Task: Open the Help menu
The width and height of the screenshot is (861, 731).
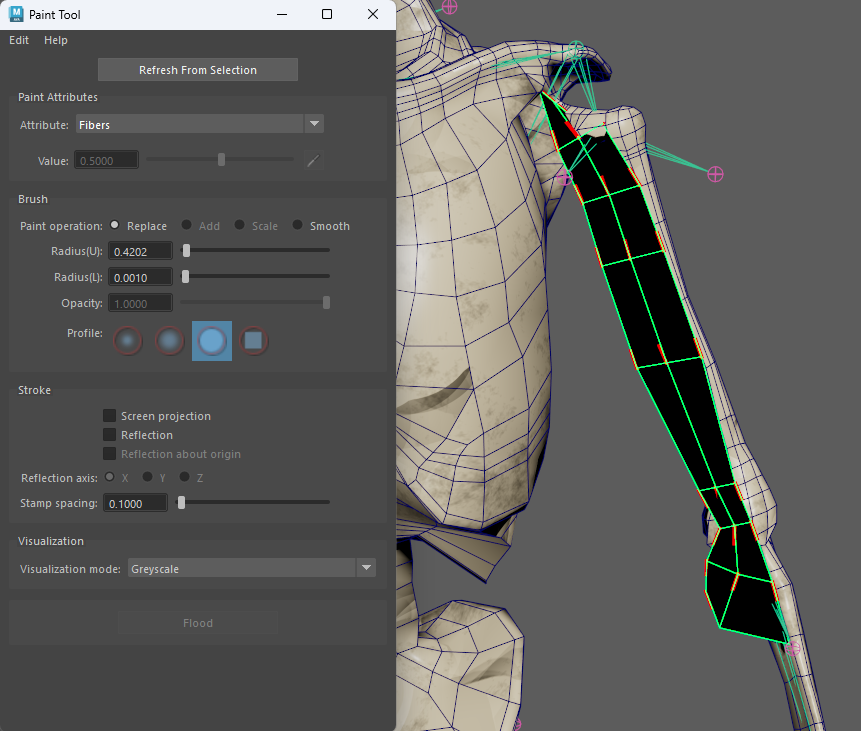Action: [x=56, y=40]
